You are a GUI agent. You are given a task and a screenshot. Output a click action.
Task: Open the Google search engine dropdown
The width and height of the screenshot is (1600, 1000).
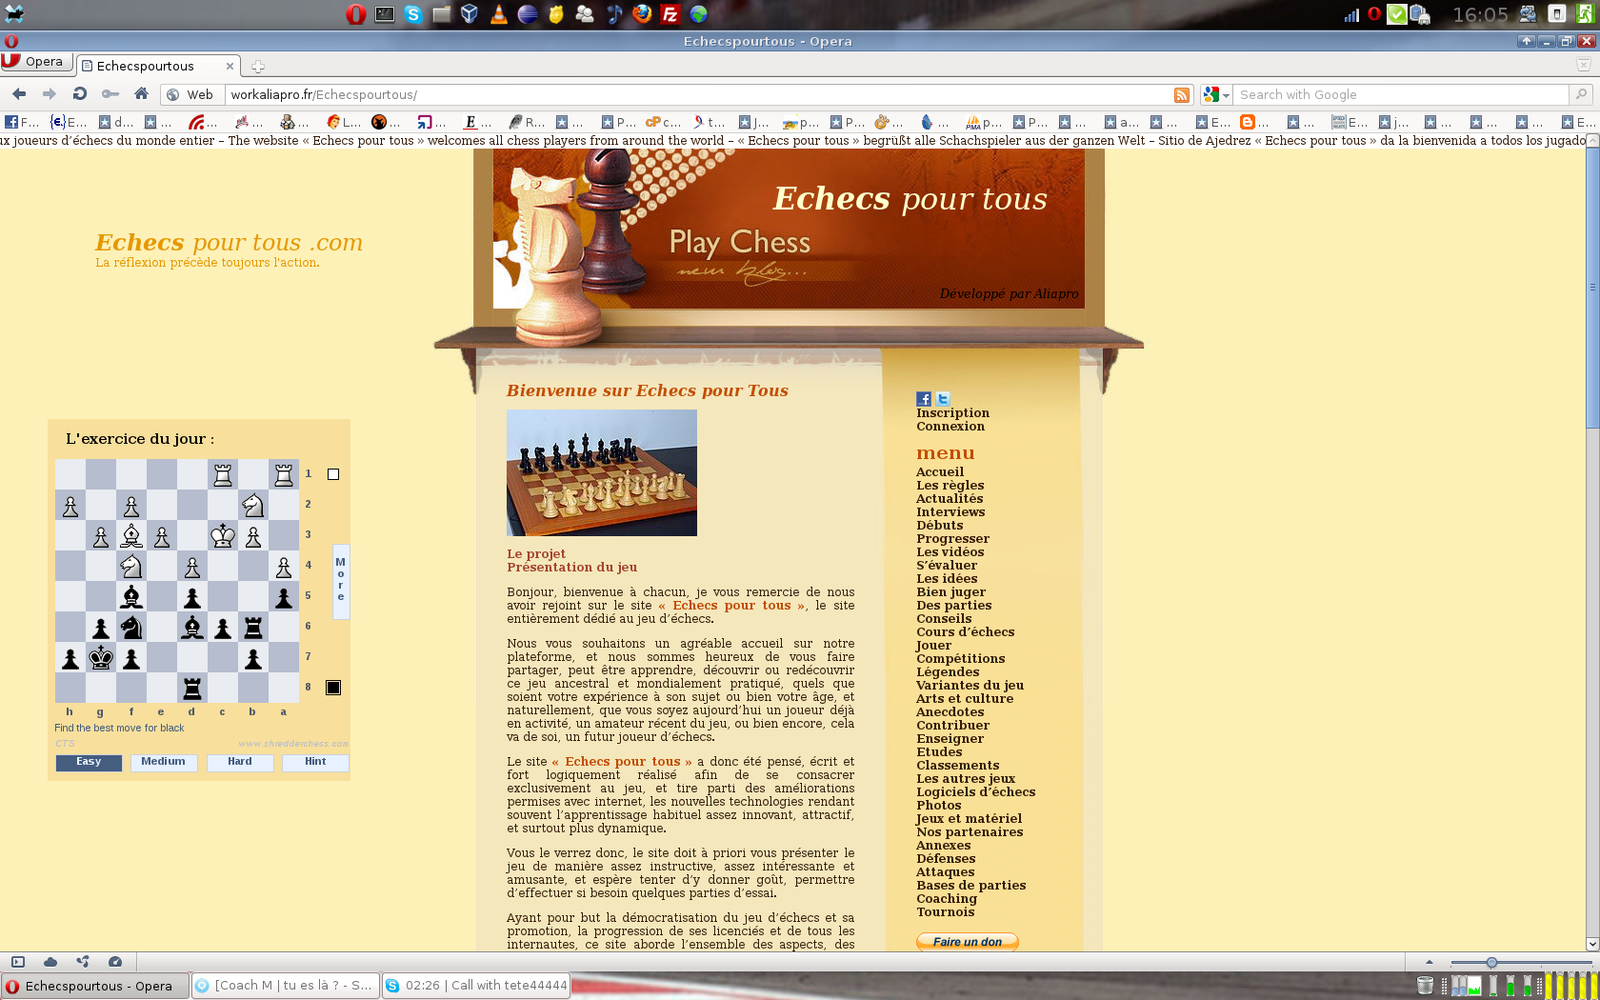1216,95
